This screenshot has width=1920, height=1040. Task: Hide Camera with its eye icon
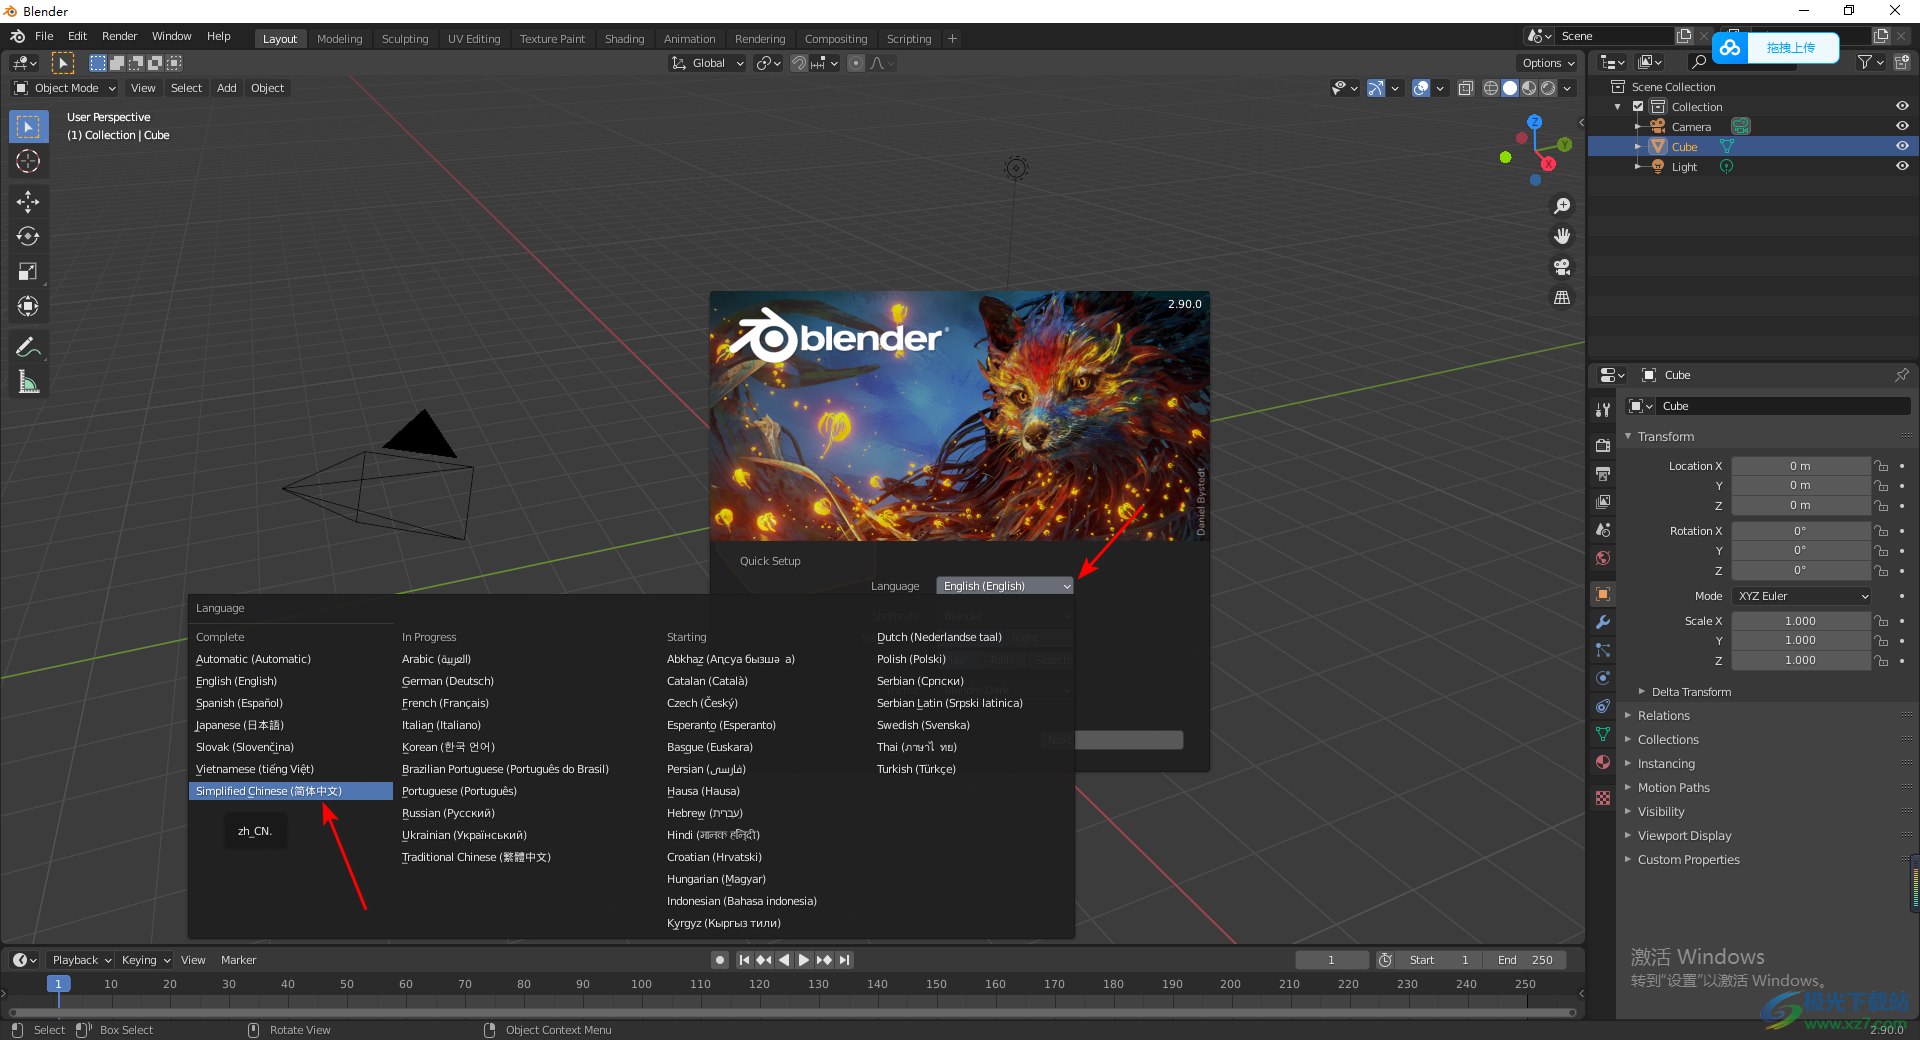tap(1901, 127)
